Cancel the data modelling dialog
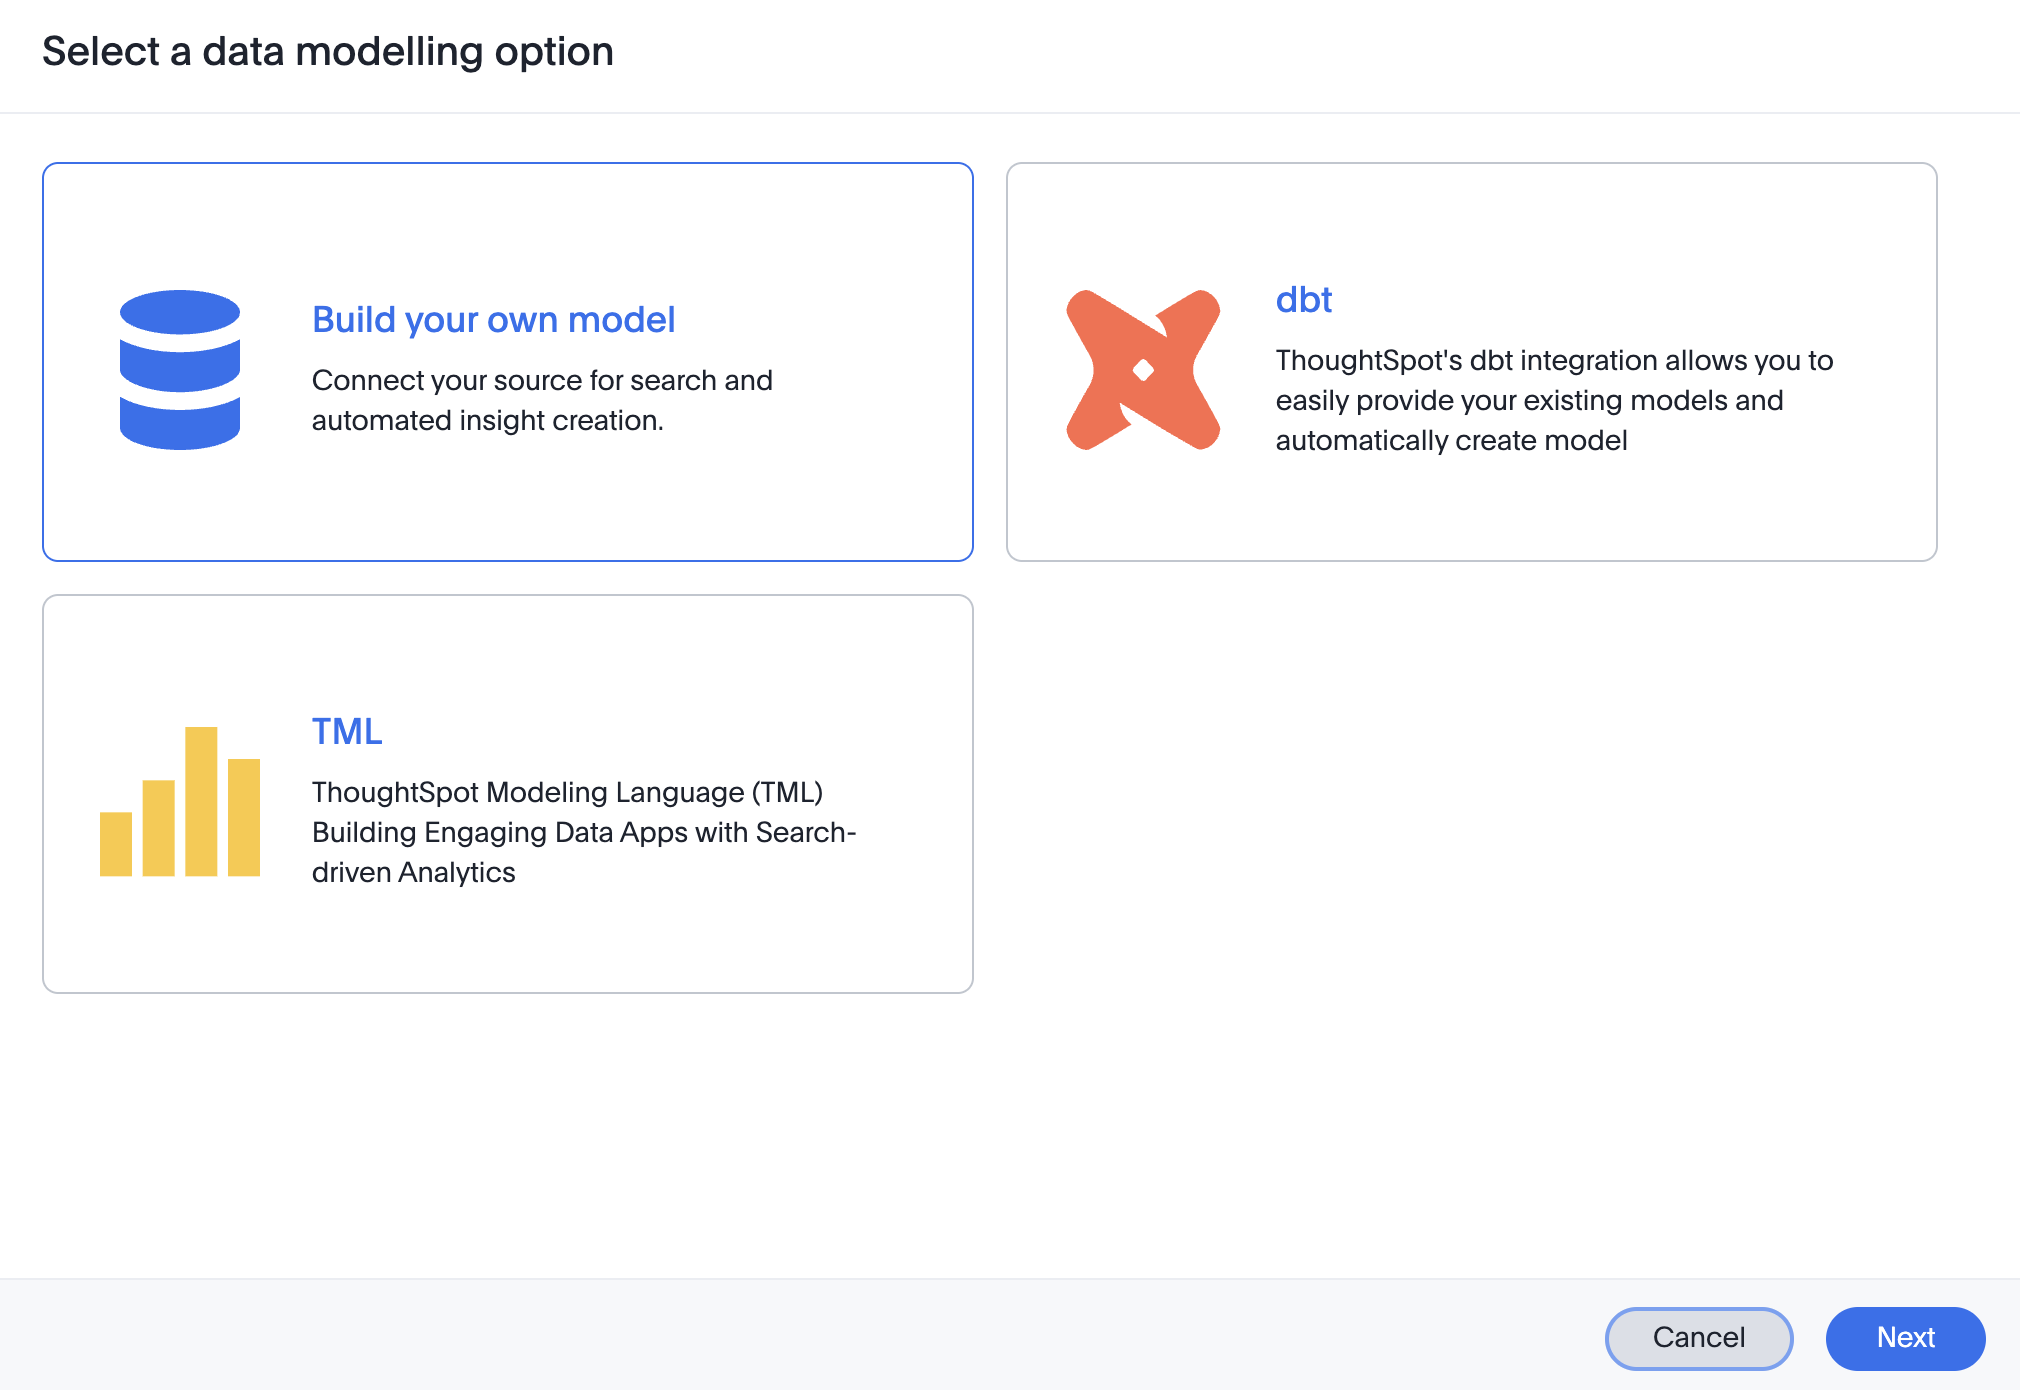The image size is (2020, 1390). click(1699, 1338)
